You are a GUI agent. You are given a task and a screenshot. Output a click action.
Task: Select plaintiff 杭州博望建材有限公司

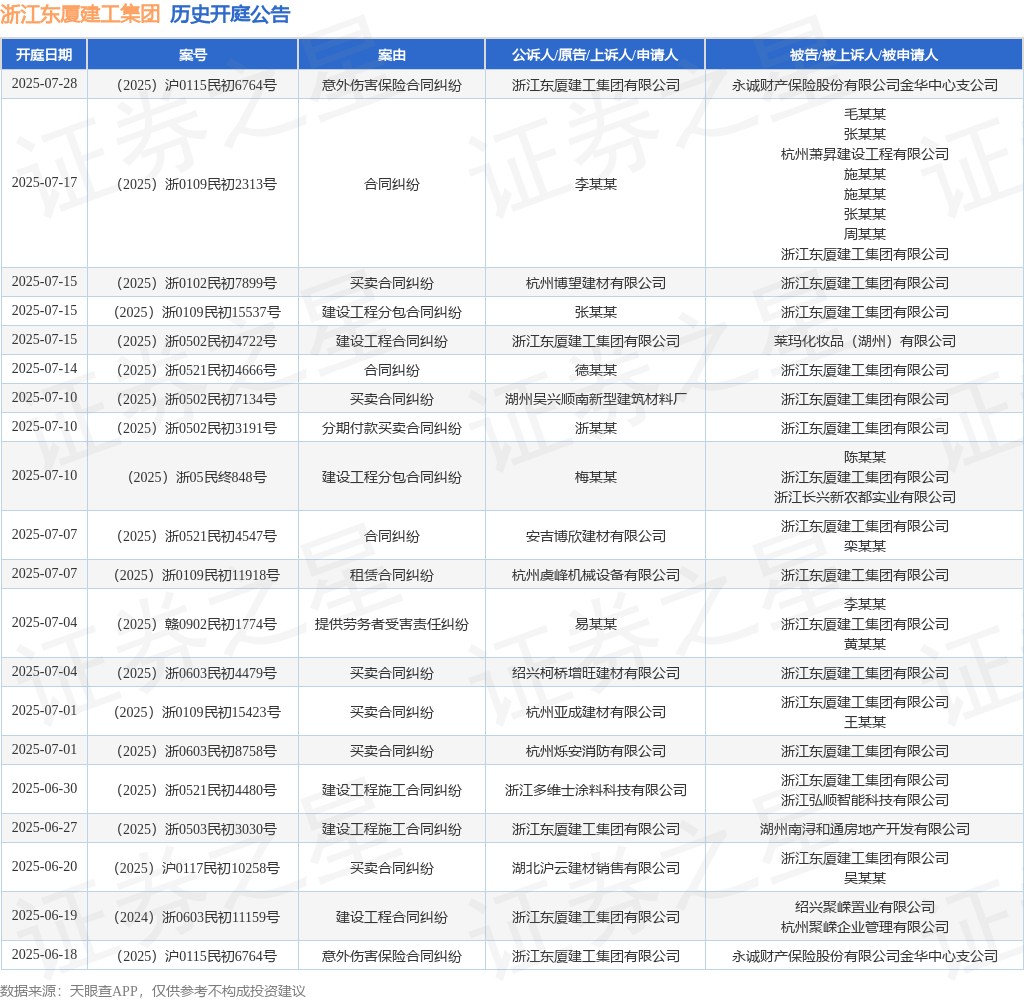pyautogui.click(x=596, y=283)
